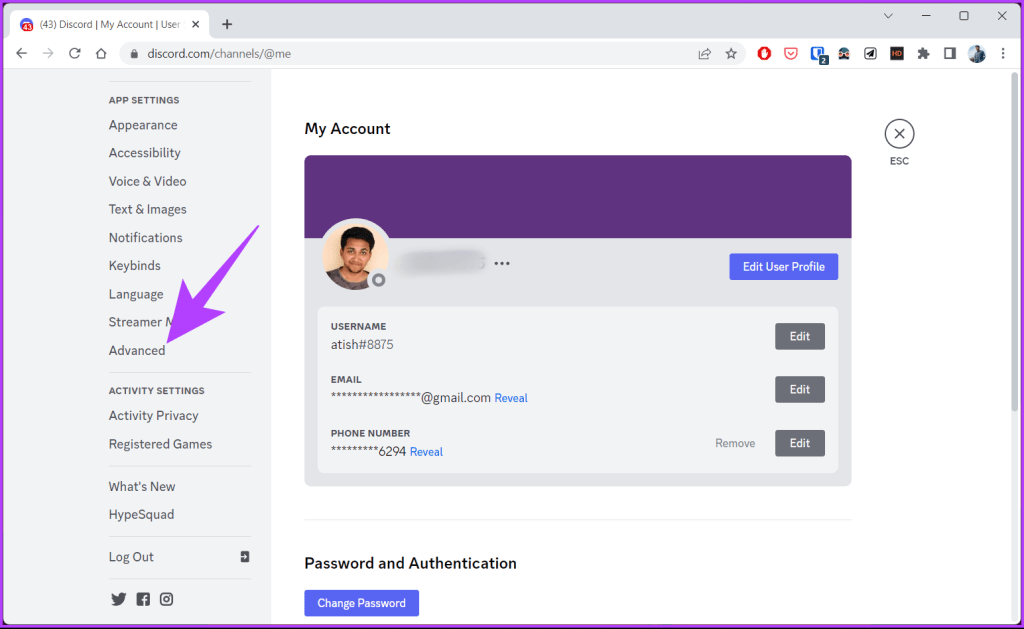
Task: Open the Chrome extensions puzzle icon
Action: [924, 53]
